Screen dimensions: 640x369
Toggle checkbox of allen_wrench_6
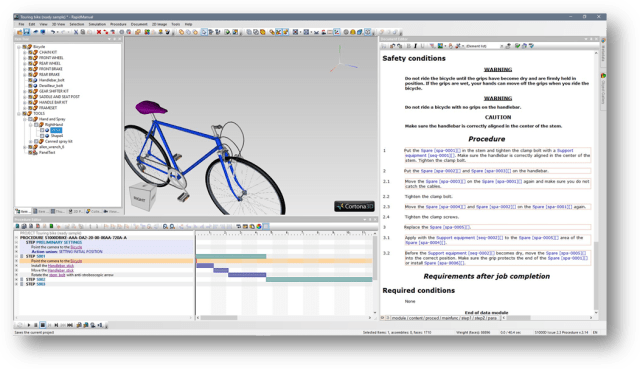[30, 147]
